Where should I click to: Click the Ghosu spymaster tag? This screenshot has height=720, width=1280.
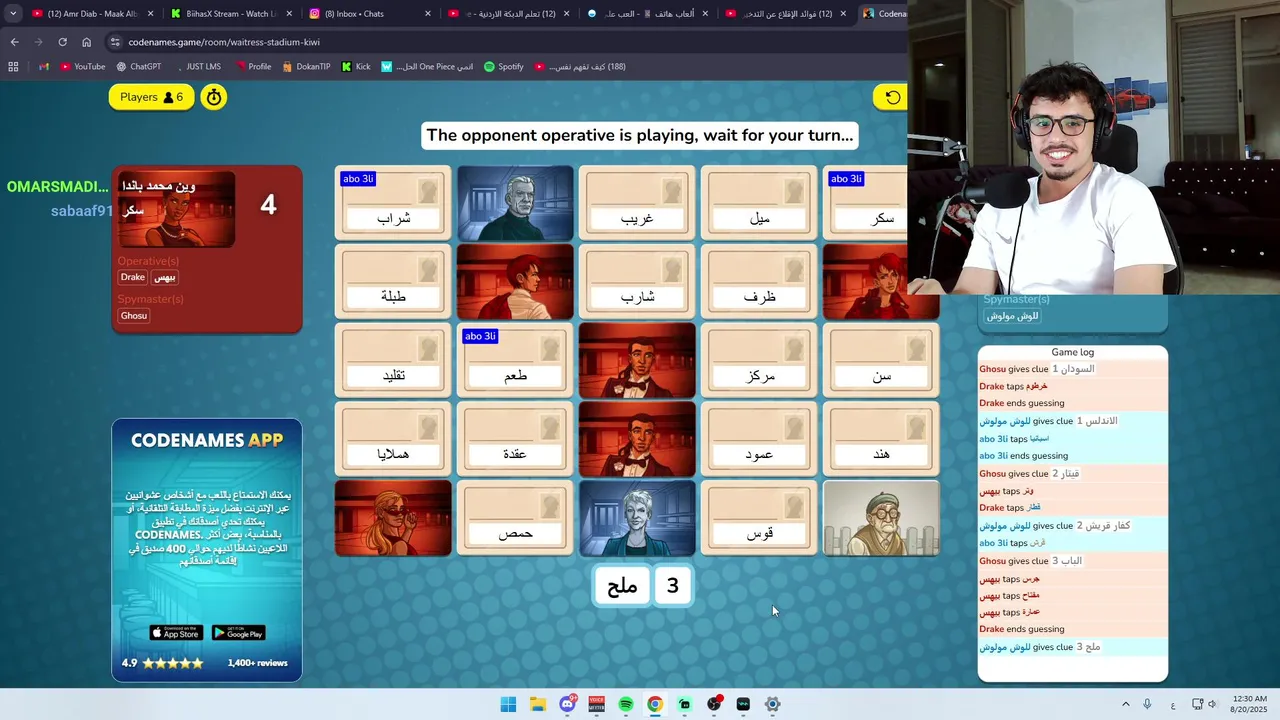(134, 315)
